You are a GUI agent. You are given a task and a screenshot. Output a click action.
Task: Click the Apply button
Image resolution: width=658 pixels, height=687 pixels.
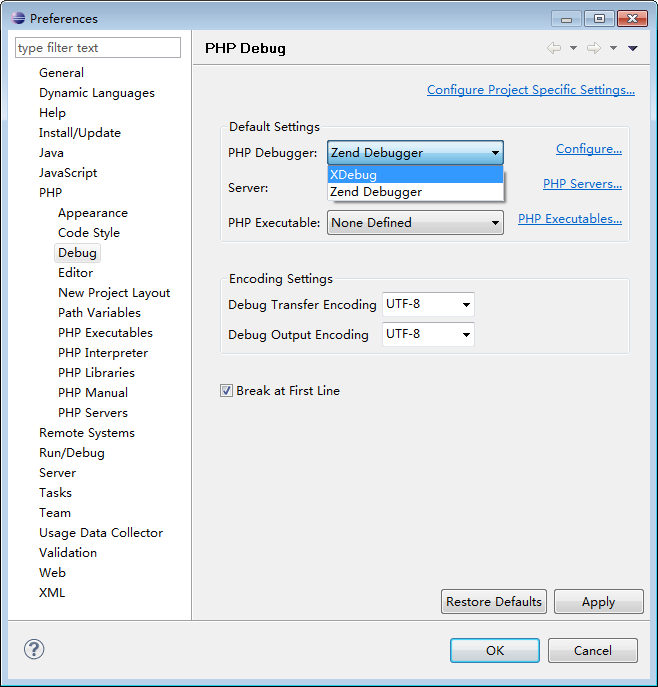tap(598, 602)
